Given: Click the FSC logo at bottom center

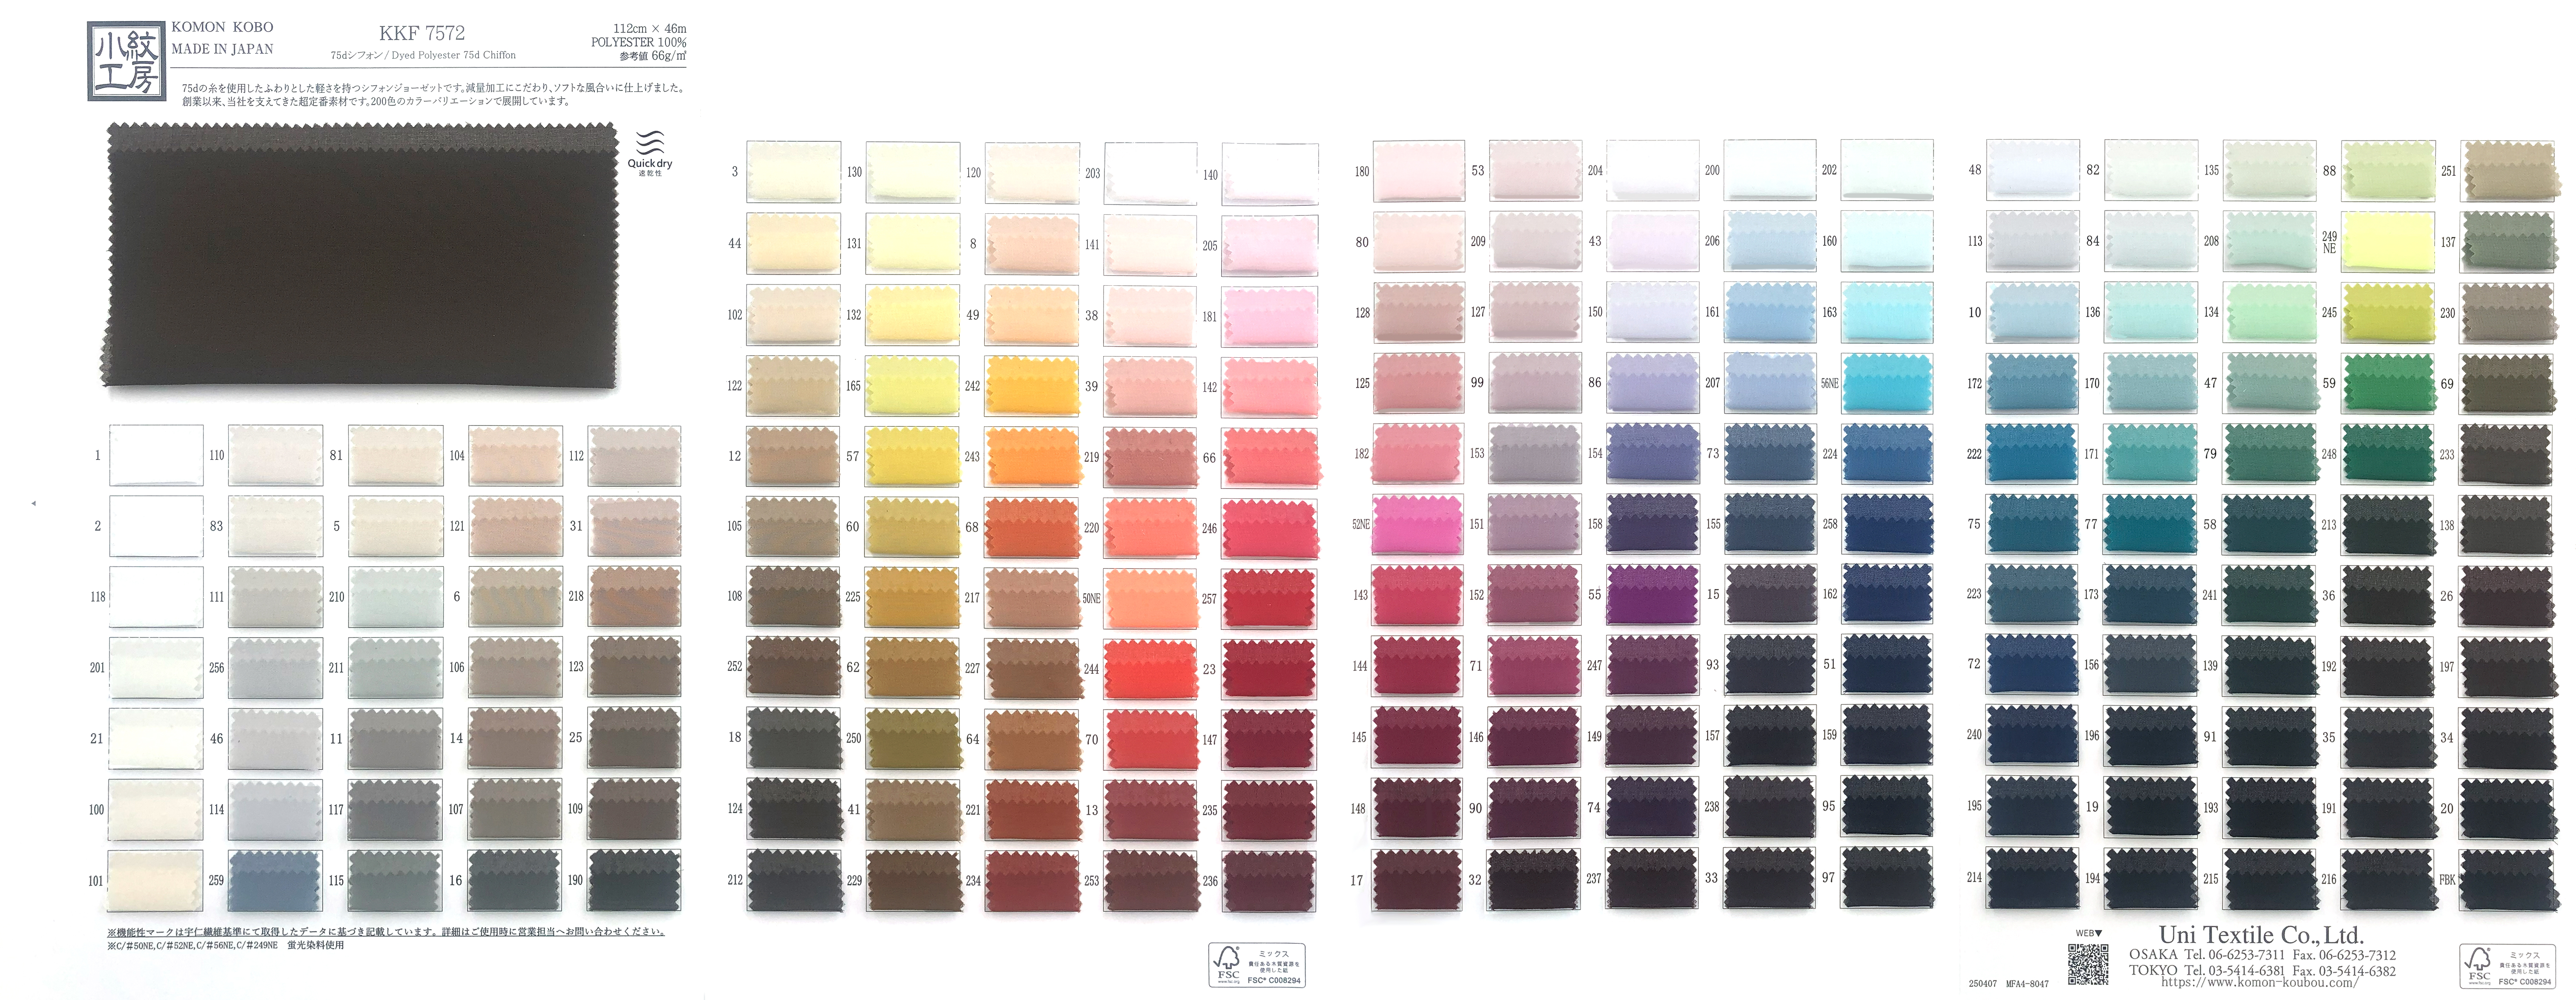Looking at the screenshot, I should click(1256, 965).
